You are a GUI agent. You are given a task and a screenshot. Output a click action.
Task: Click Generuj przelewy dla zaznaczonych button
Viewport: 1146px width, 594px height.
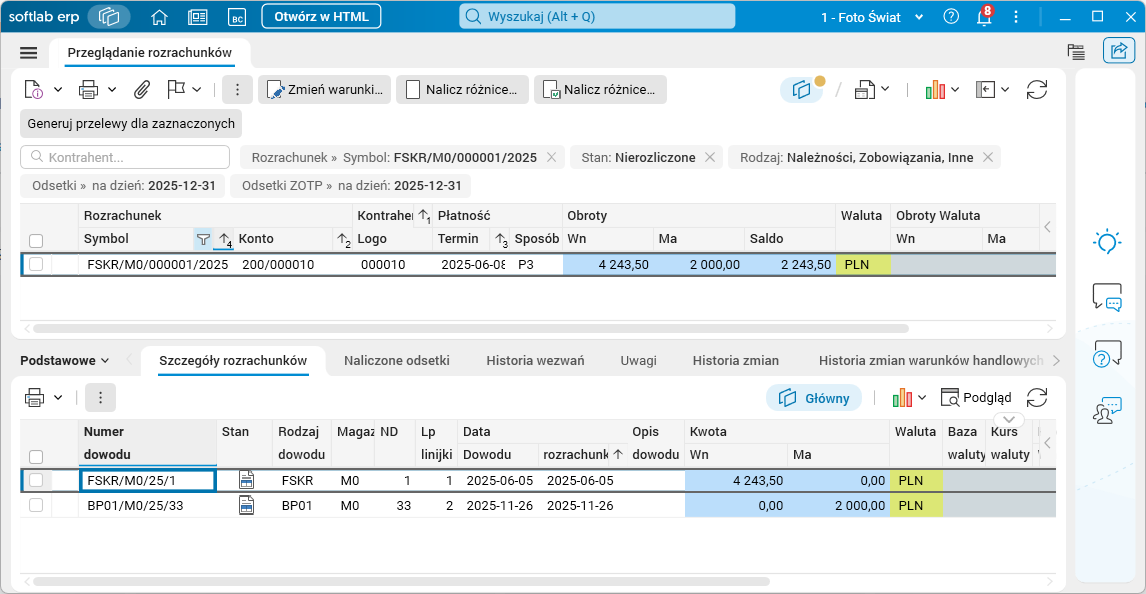(131, 123)
